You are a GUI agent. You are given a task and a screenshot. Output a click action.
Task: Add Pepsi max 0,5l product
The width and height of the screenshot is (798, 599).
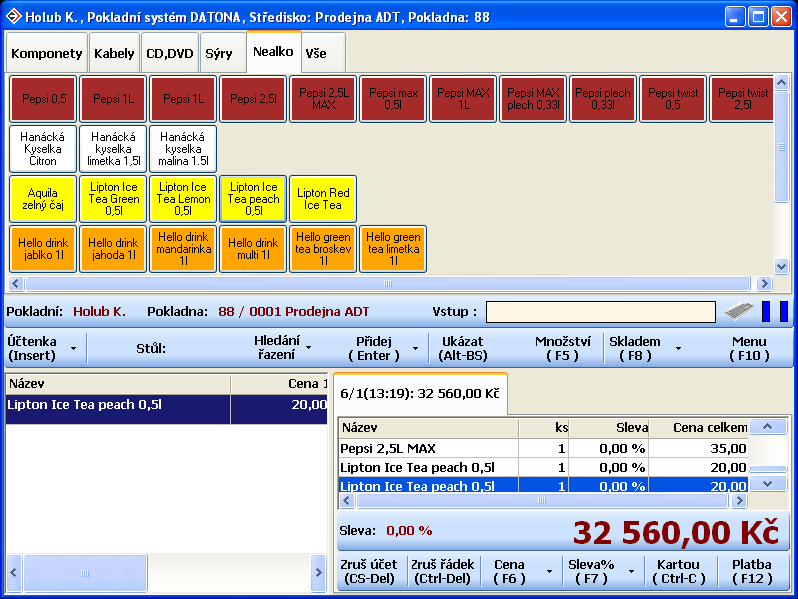pyautogui.click(x=393, y=99)
